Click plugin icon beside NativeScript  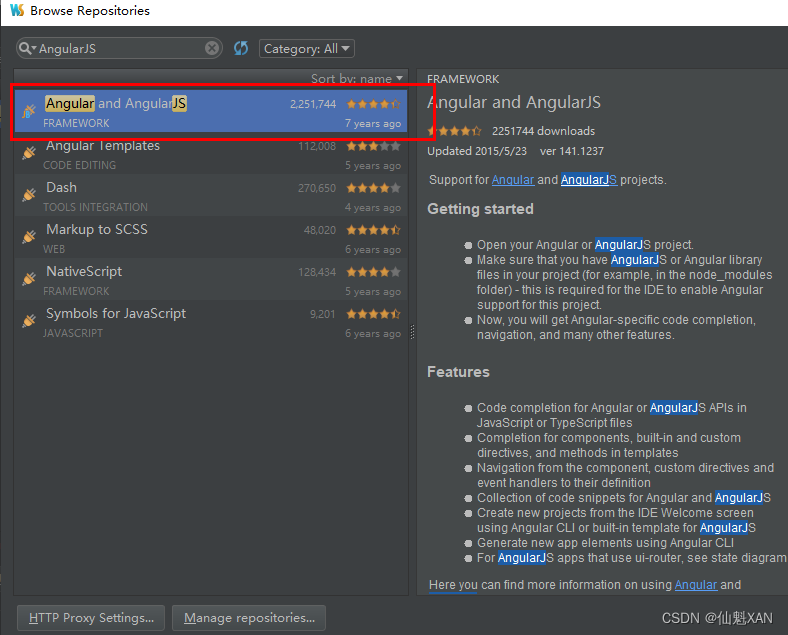[29, 278]
